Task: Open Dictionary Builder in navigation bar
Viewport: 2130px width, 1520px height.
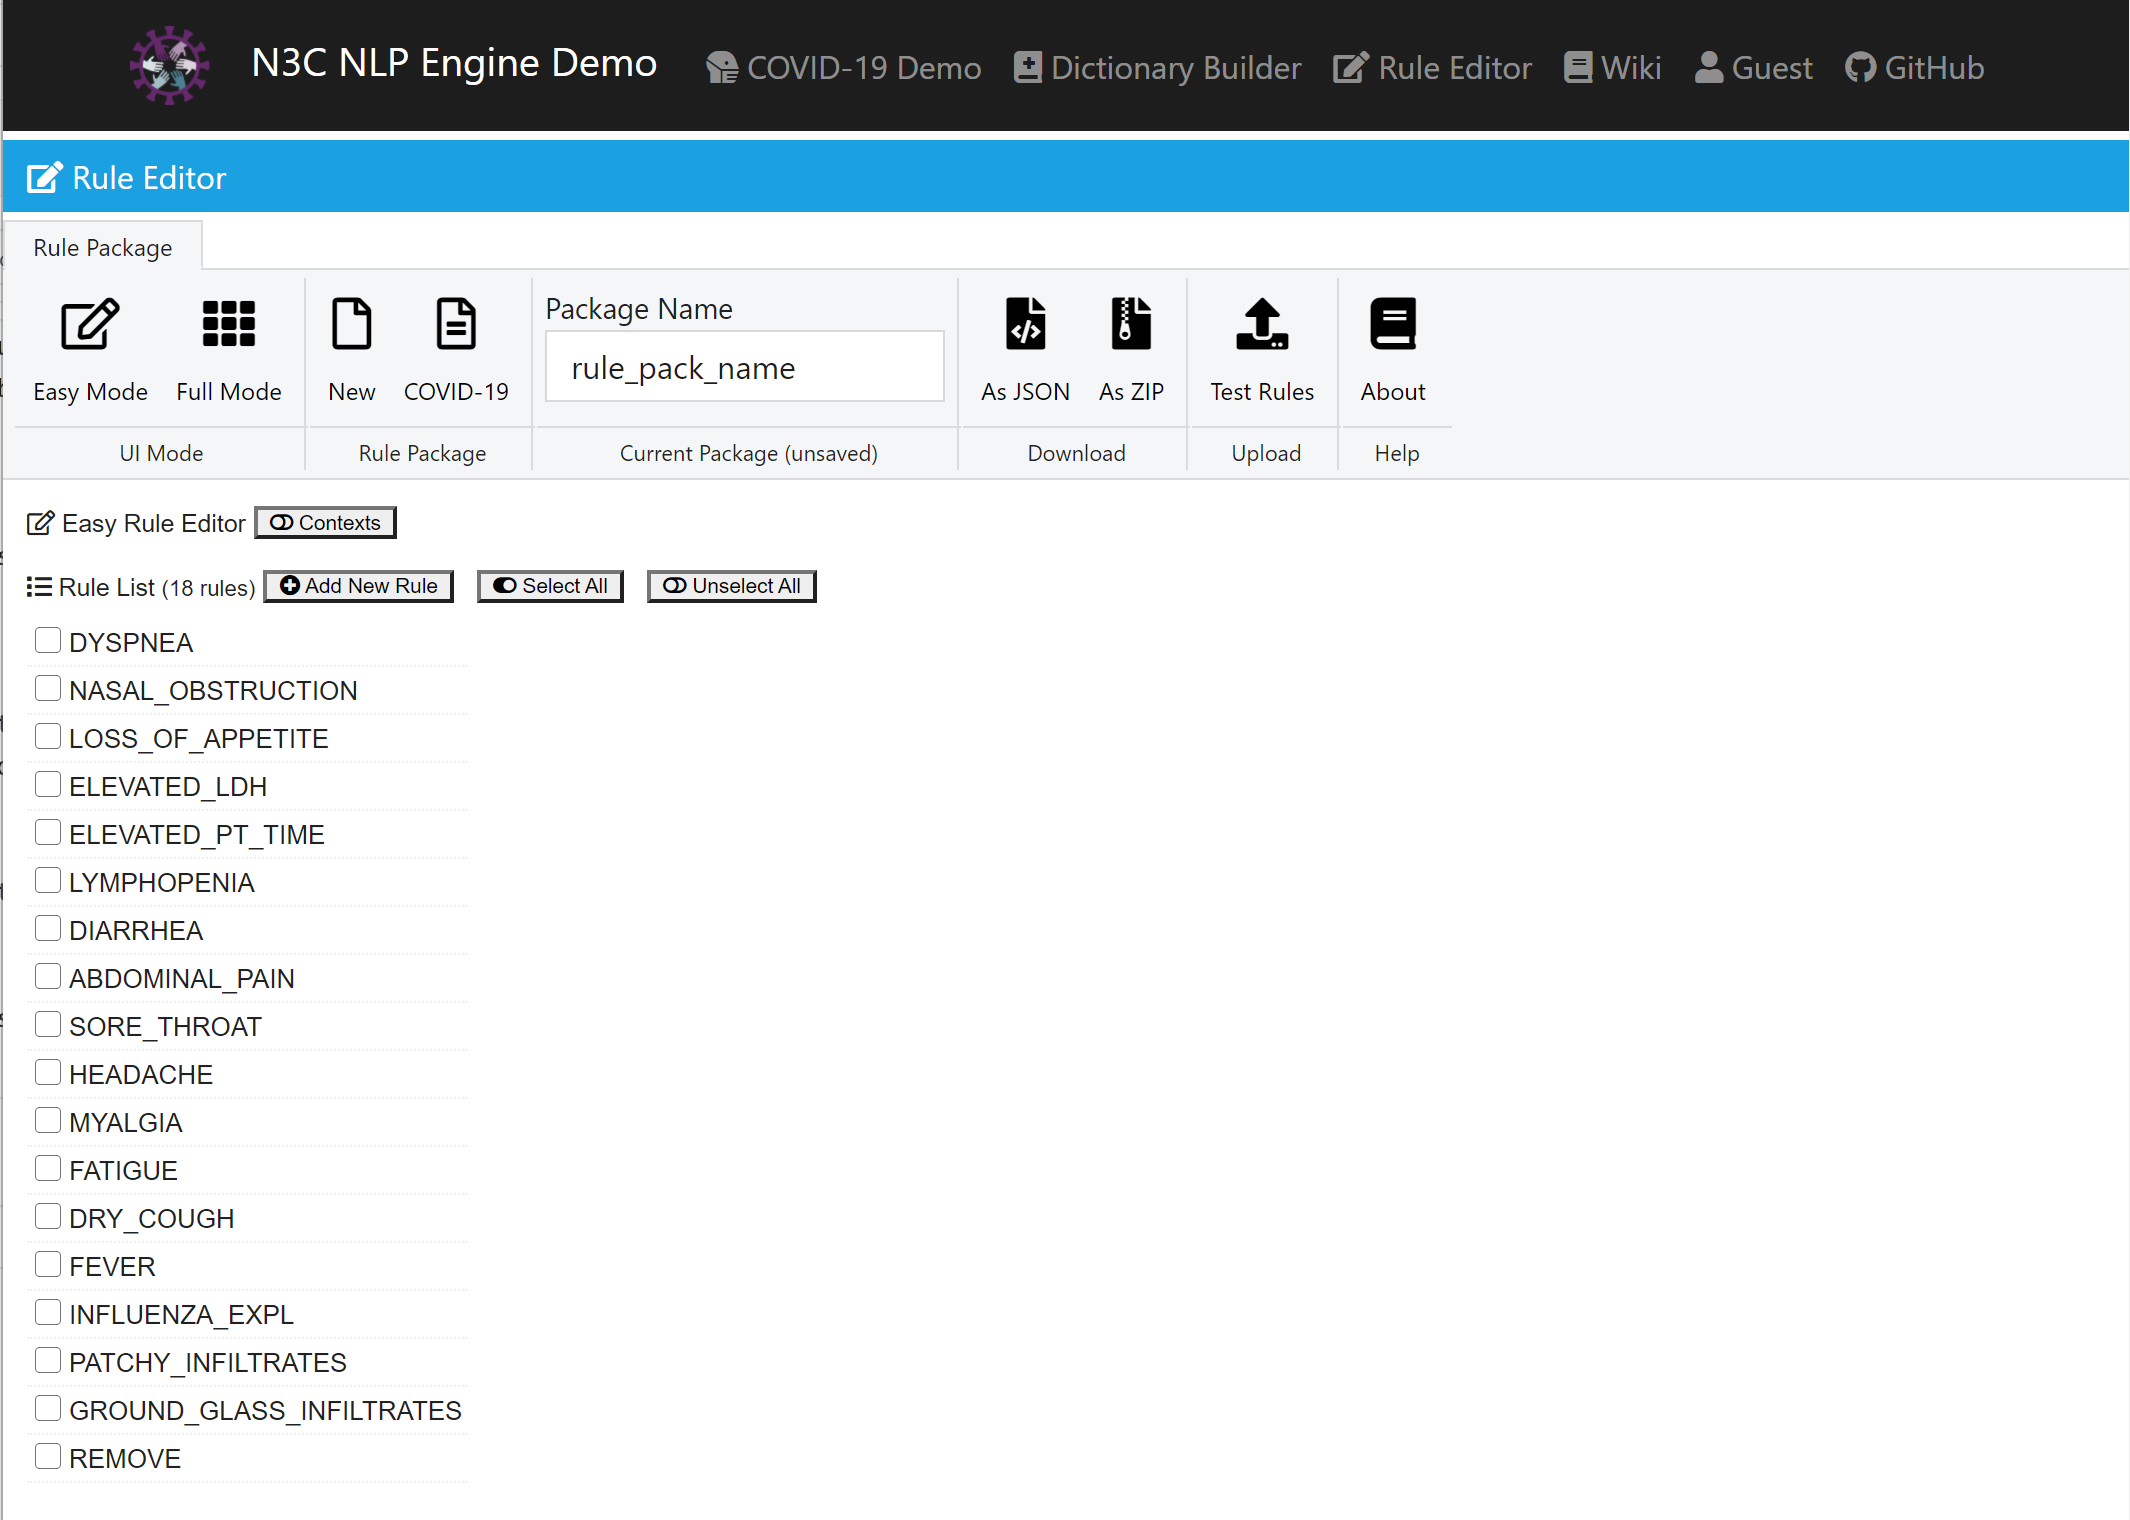Action: click(1157, 68)
